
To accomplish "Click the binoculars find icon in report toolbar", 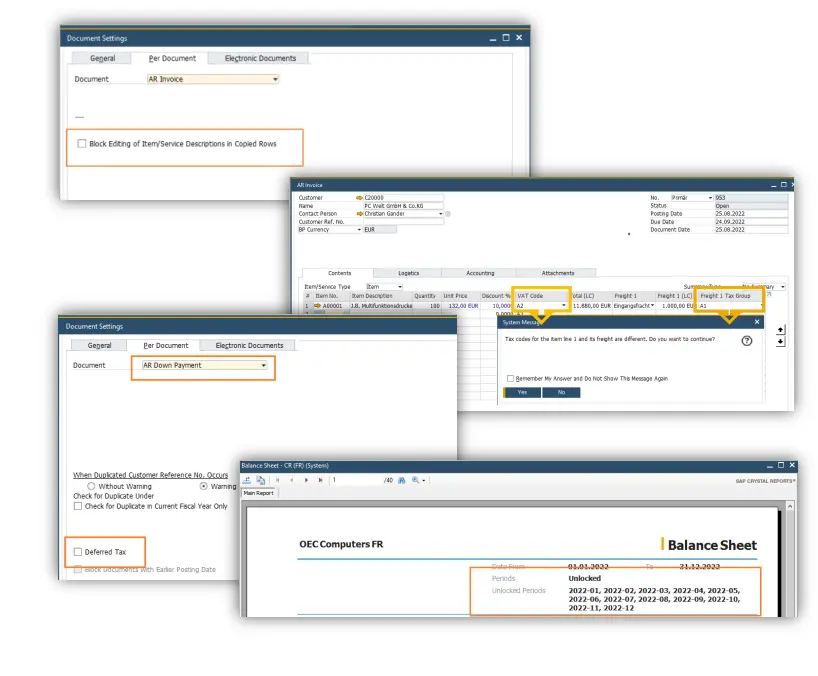I will (402, 480).
